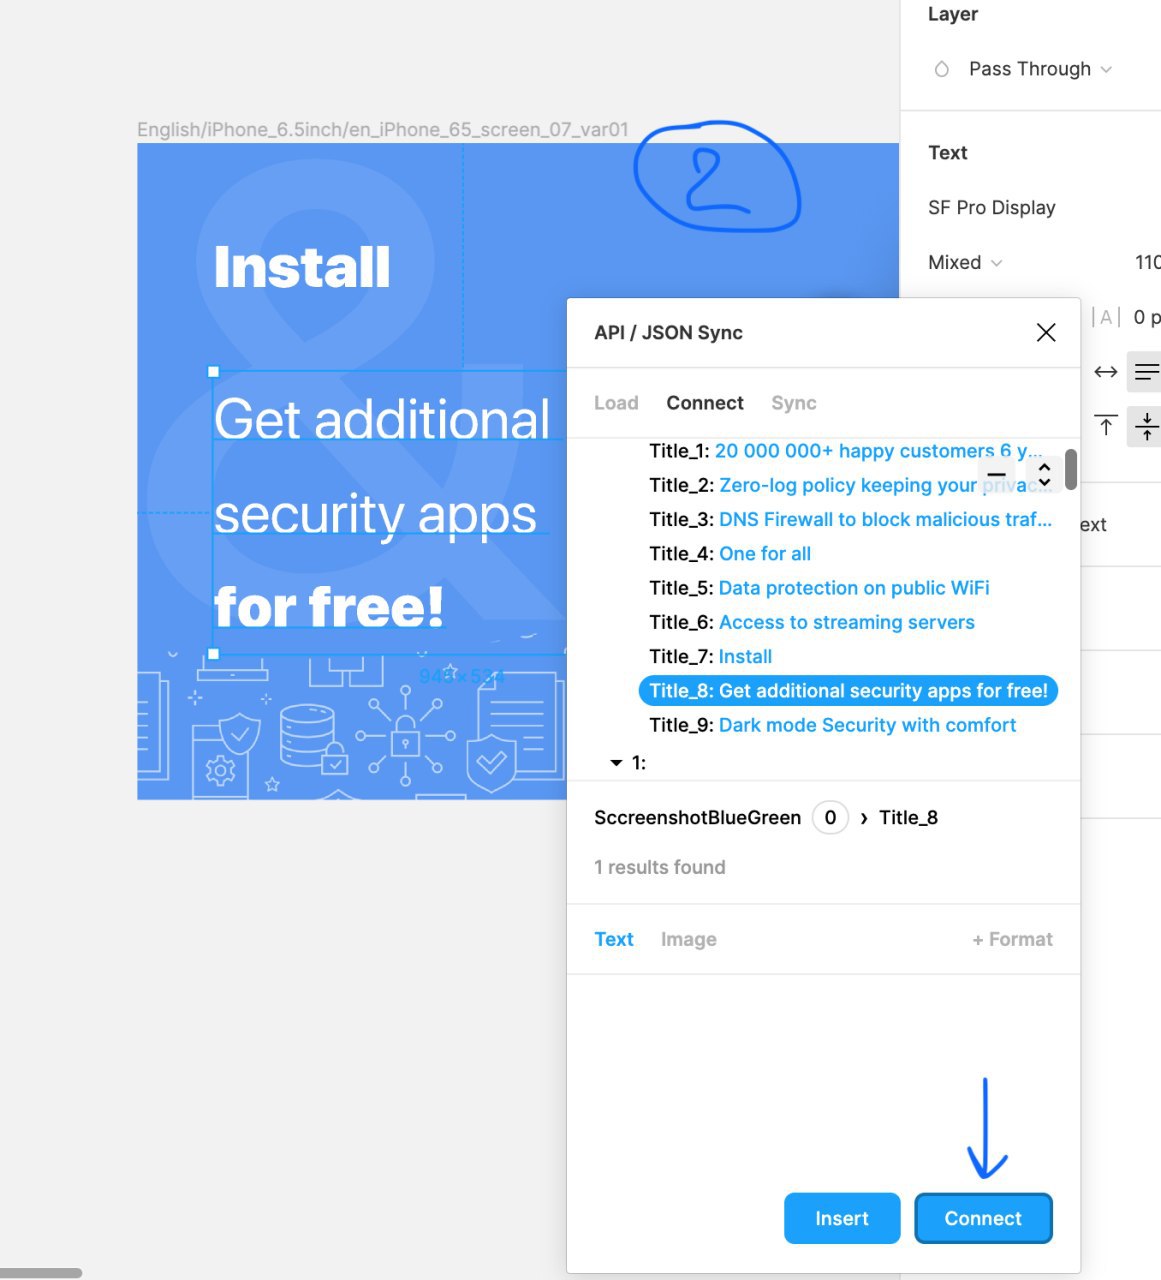This screenshot has width=1161, height=1280.
Task: Click Title_8 in the path breadcrumb
Action: click(x=908, y=818)
